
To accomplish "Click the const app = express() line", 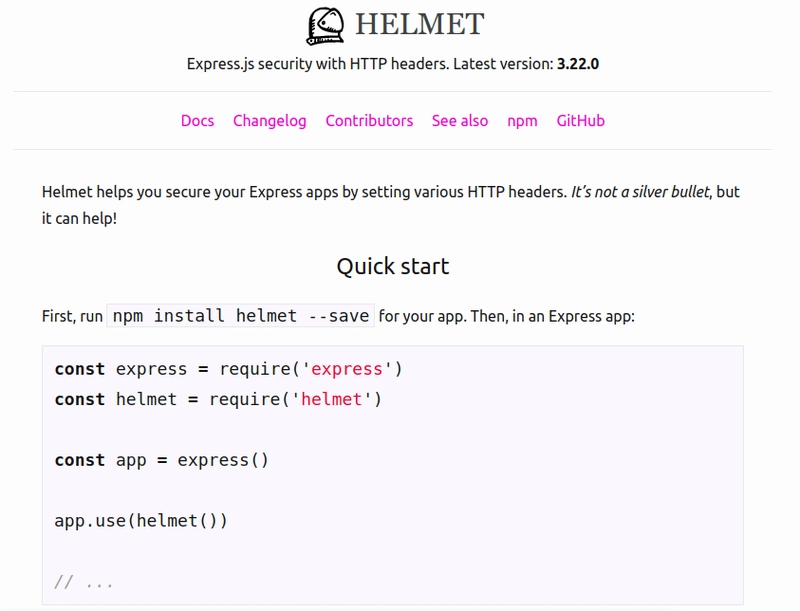I will tap(161, 461).
